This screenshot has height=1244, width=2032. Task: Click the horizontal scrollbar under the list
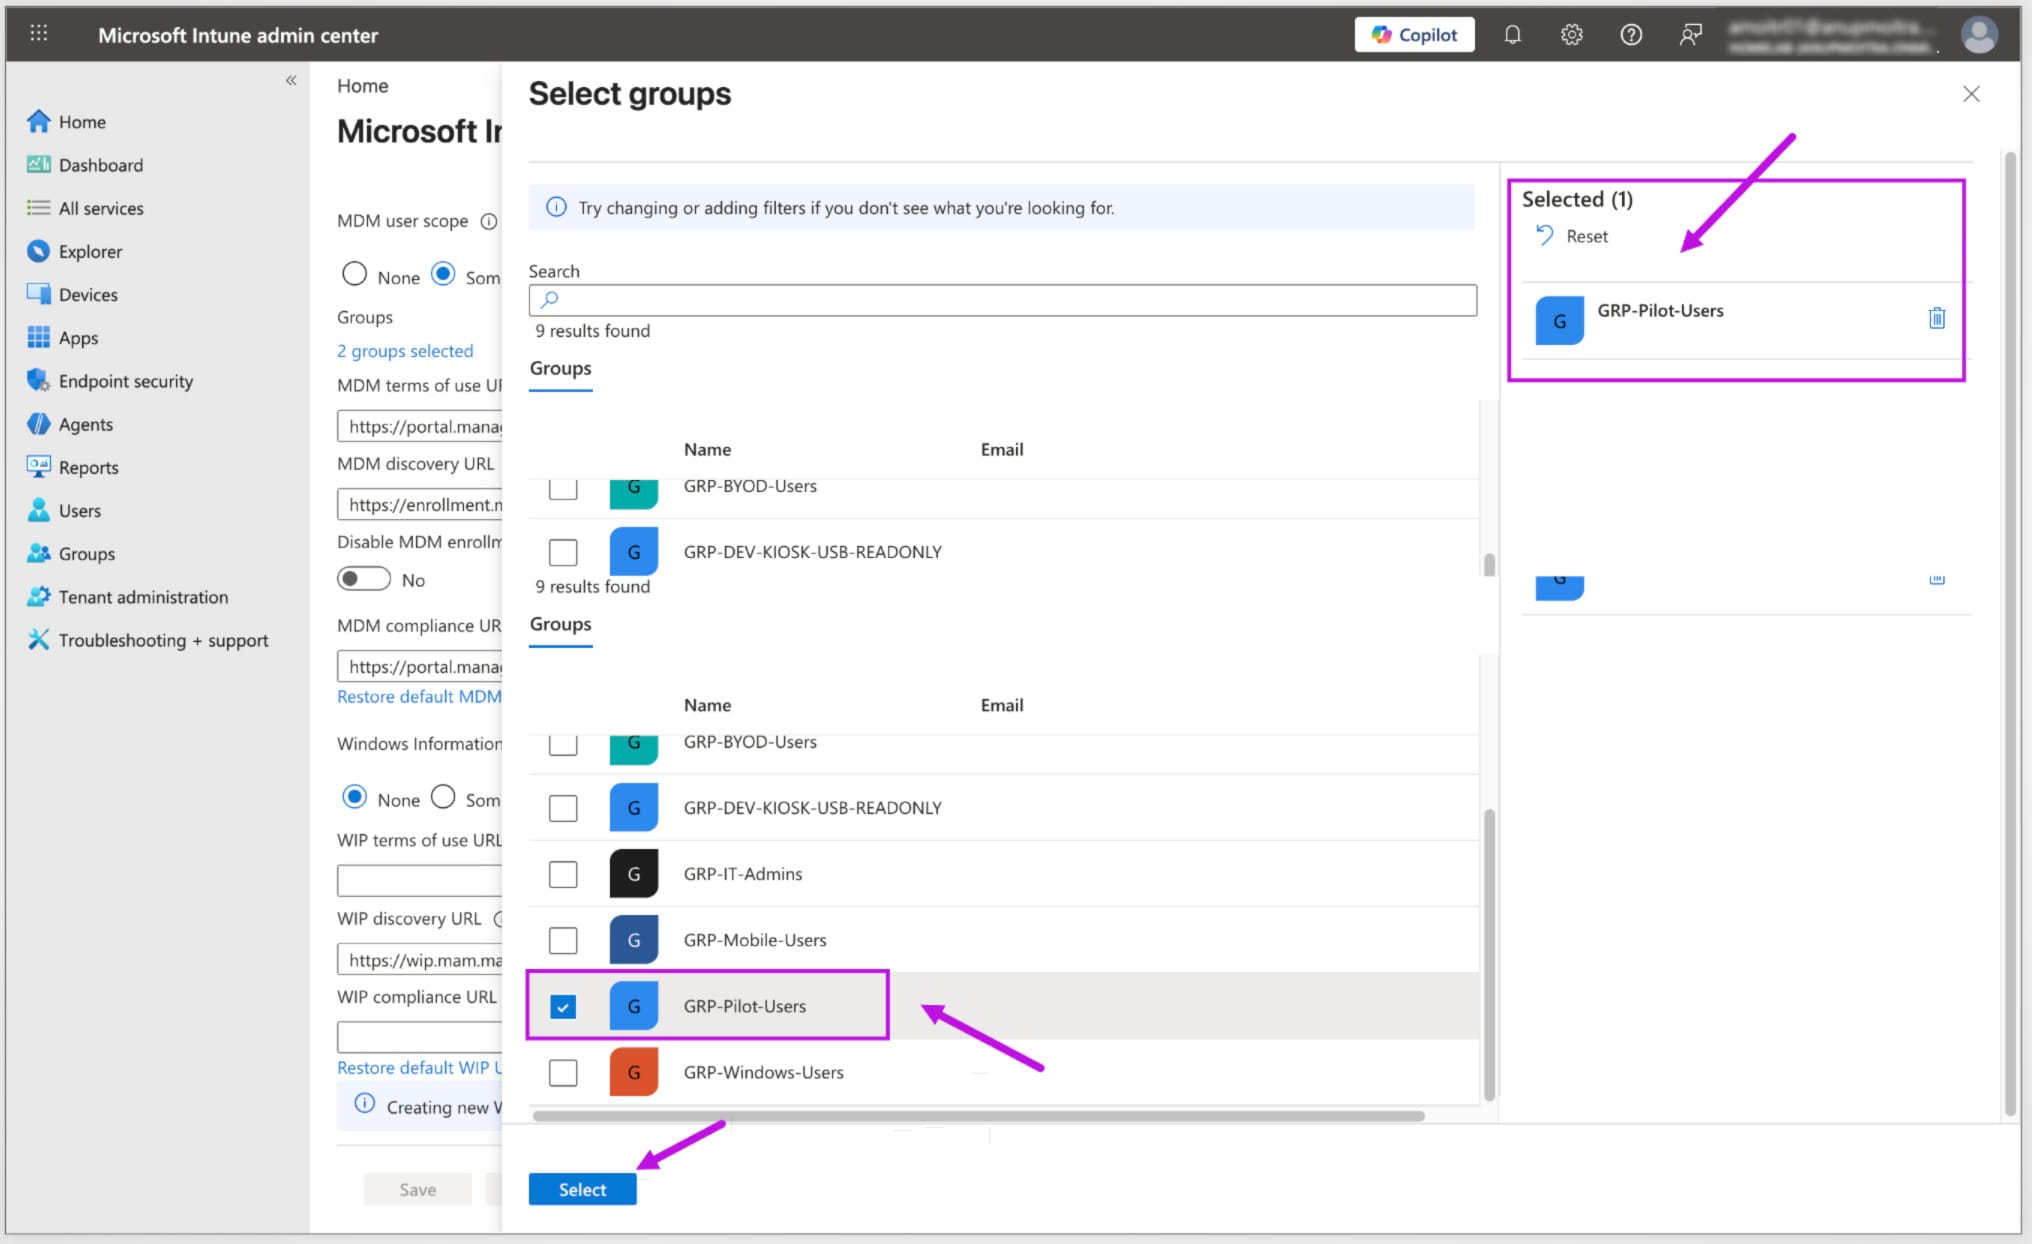point(978,1116)
